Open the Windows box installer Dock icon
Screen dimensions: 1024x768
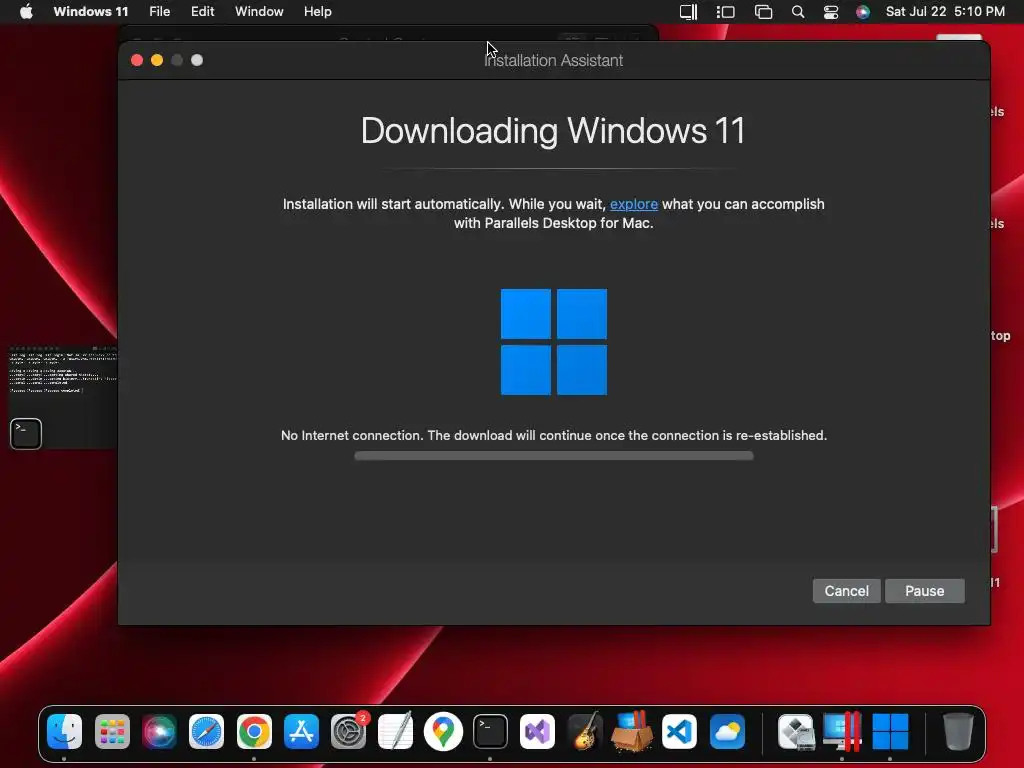tap(632, 731)
